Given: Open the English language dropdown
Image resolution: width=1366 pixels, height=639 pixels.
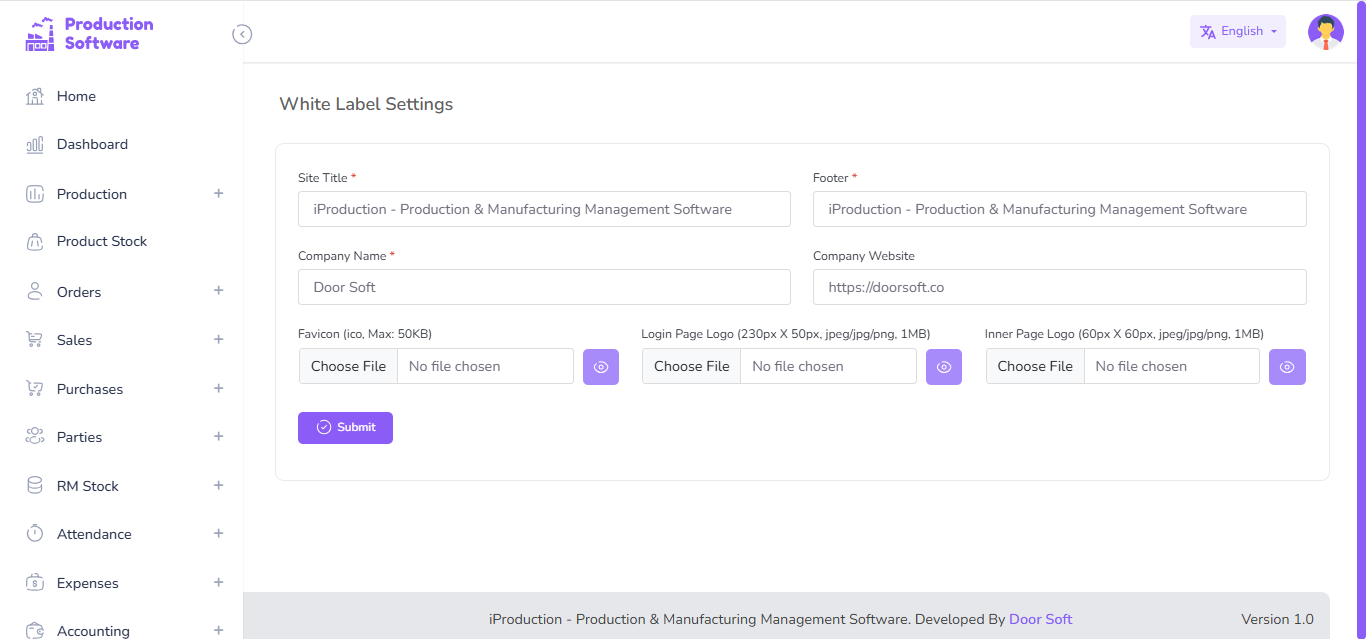Looking at the screenshot, I should [x=1238, y=31].
